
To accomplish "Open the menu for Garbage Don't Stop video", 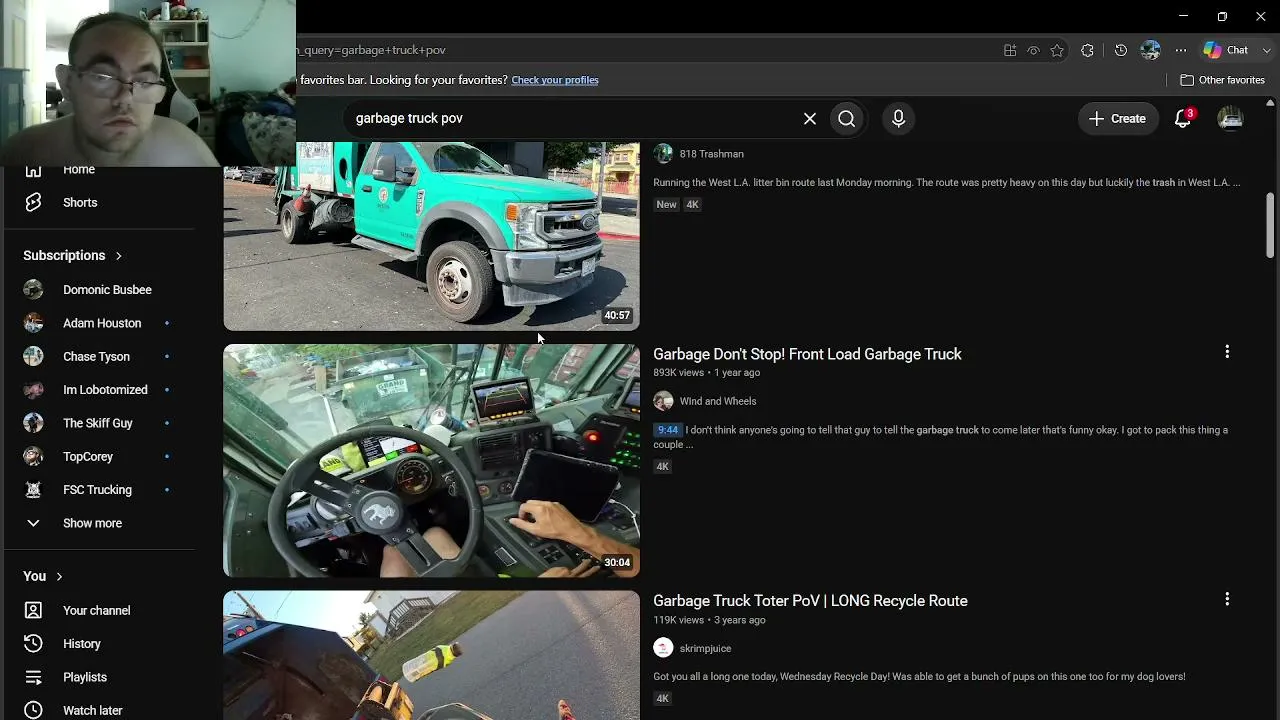I will point(1227,352).
